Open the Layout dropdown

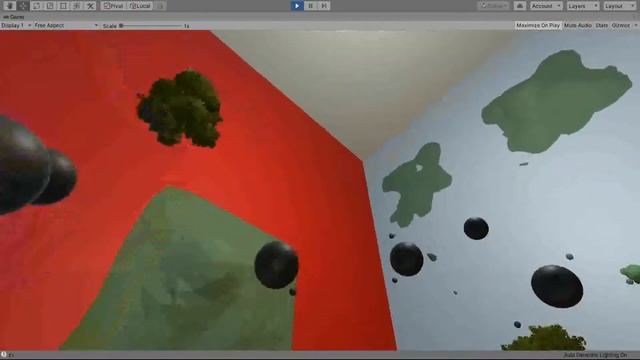[x=619, y=6]
